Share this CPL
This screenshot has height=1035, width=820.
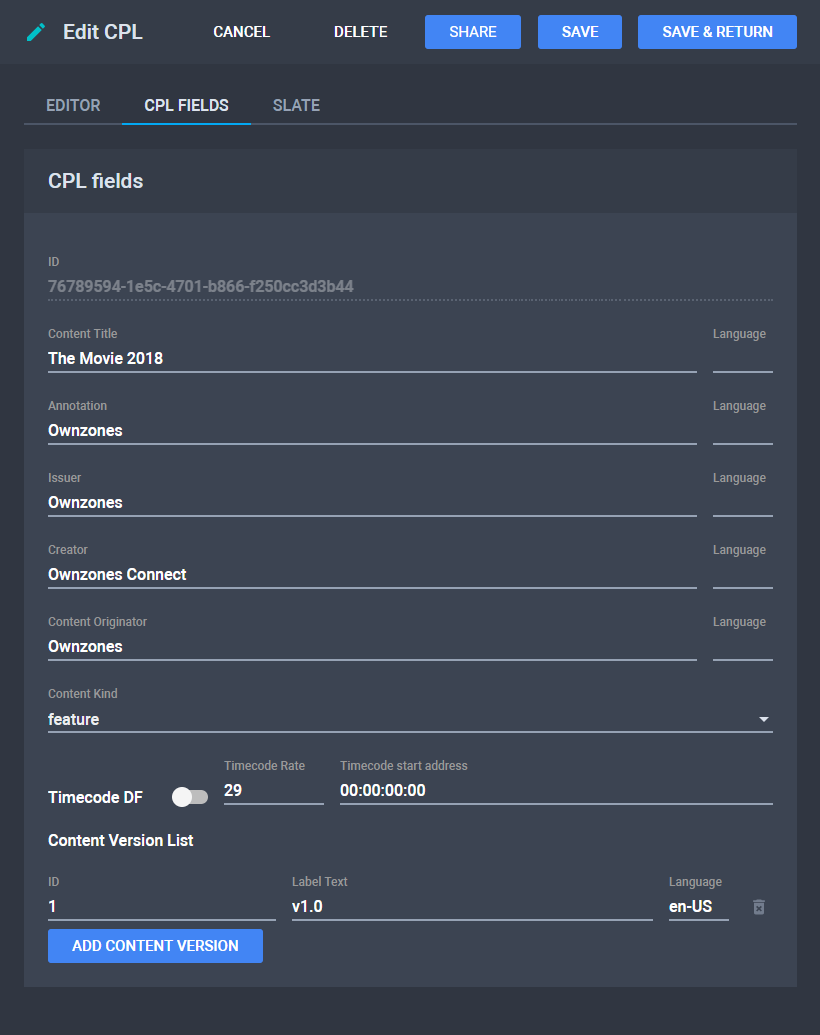[x=472, y=32]
